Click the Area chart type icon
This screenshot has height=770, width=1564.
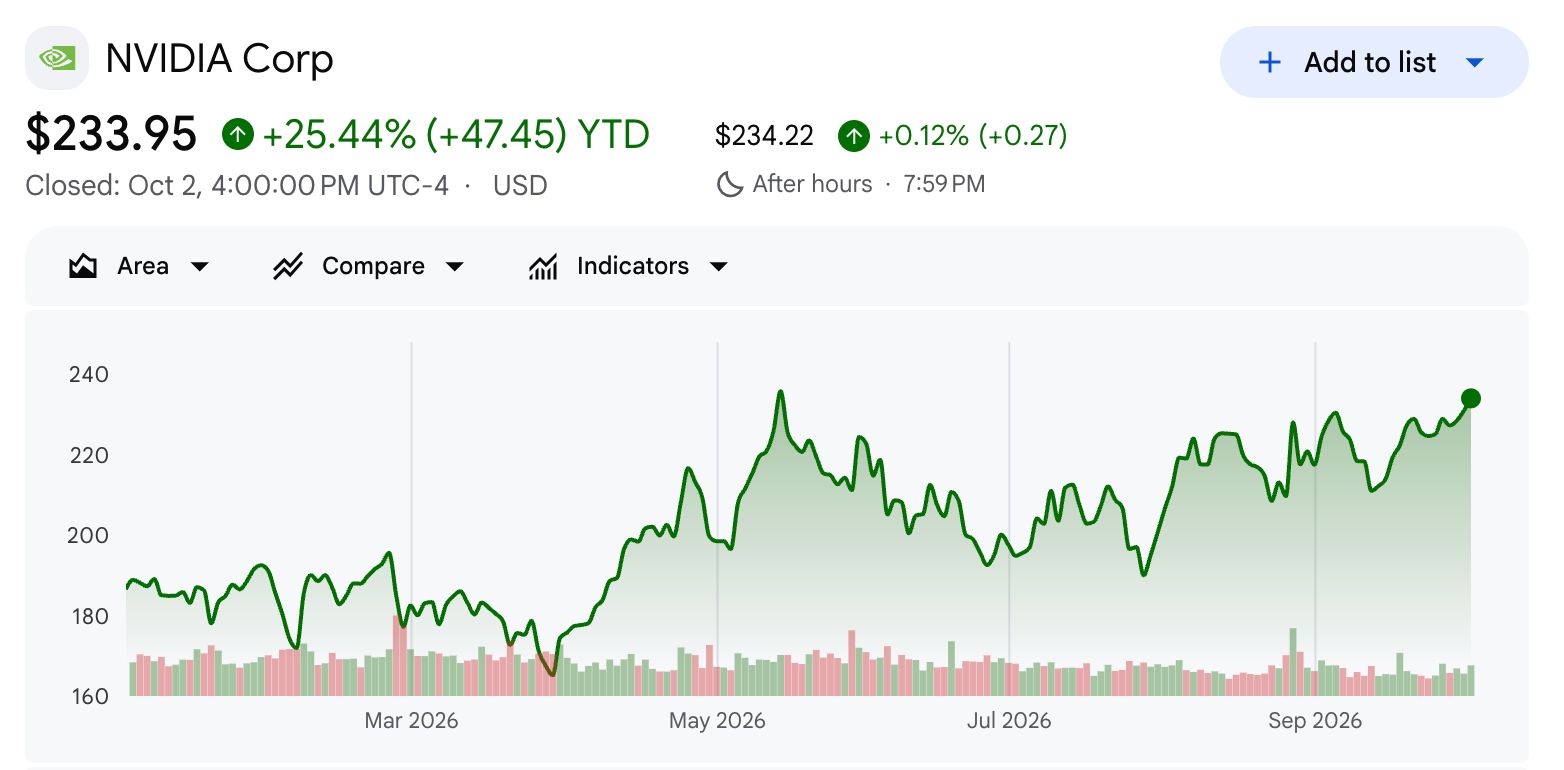coord(83,266)
